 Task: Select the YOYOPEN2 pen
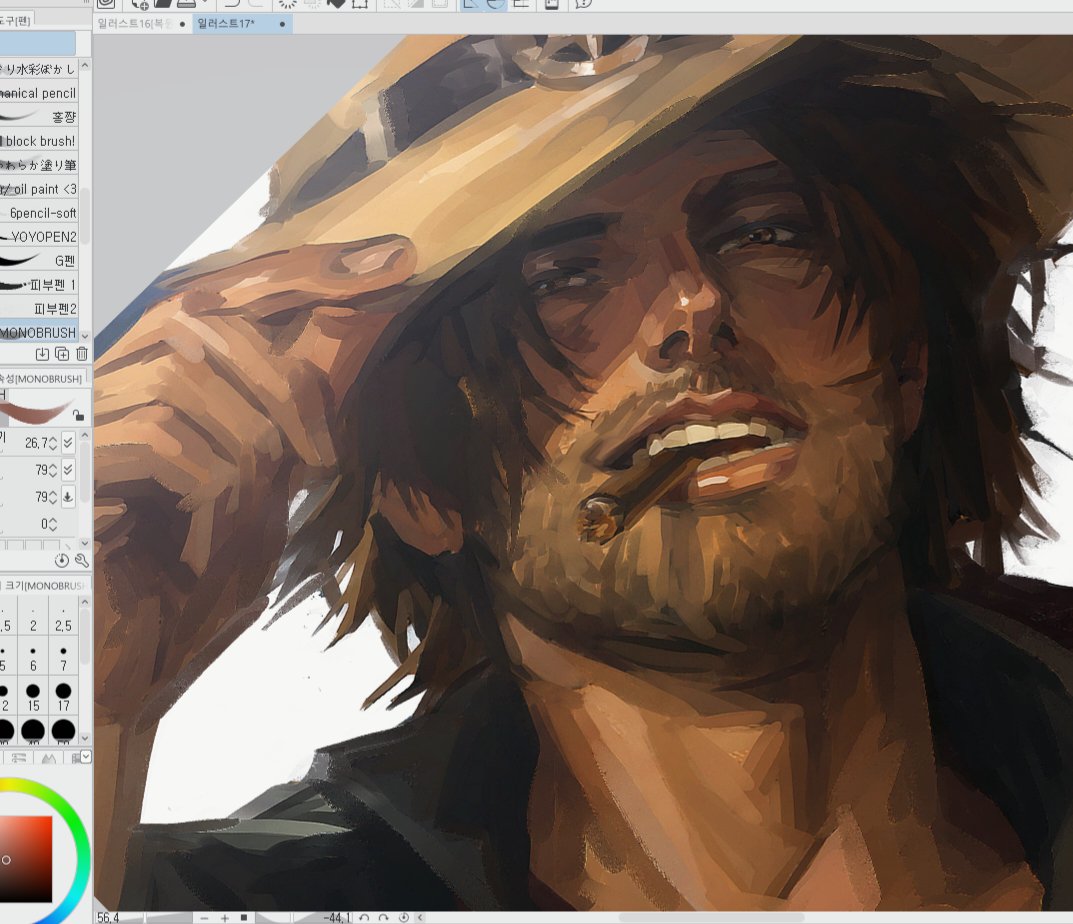click(39, 237)
